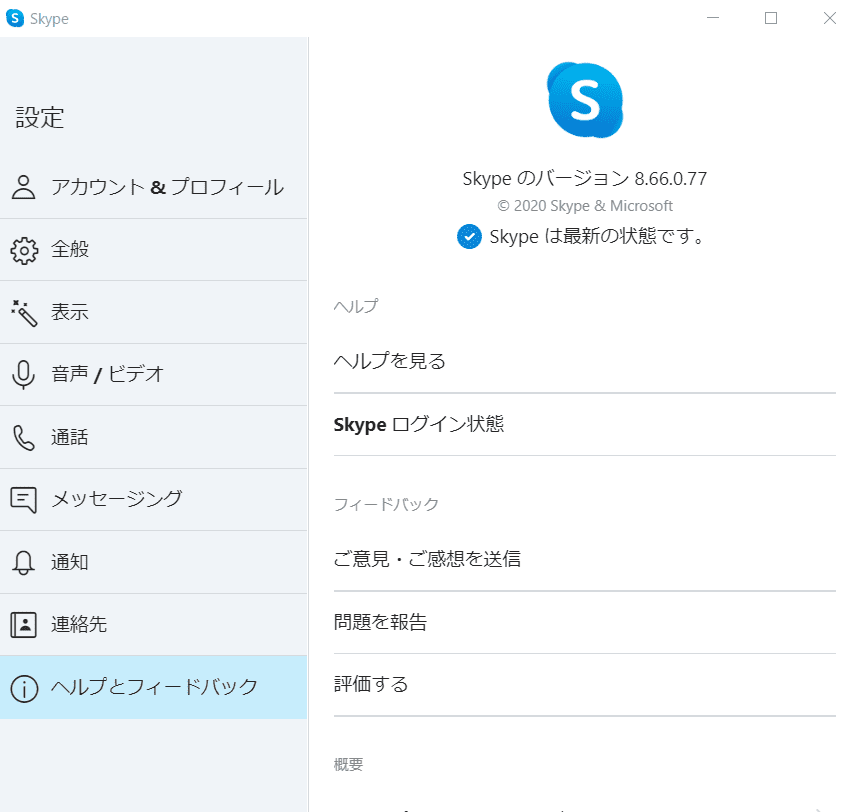Click the Skype icon in the title bar
The image size is (855, 812).
click(x=15, y=18)
